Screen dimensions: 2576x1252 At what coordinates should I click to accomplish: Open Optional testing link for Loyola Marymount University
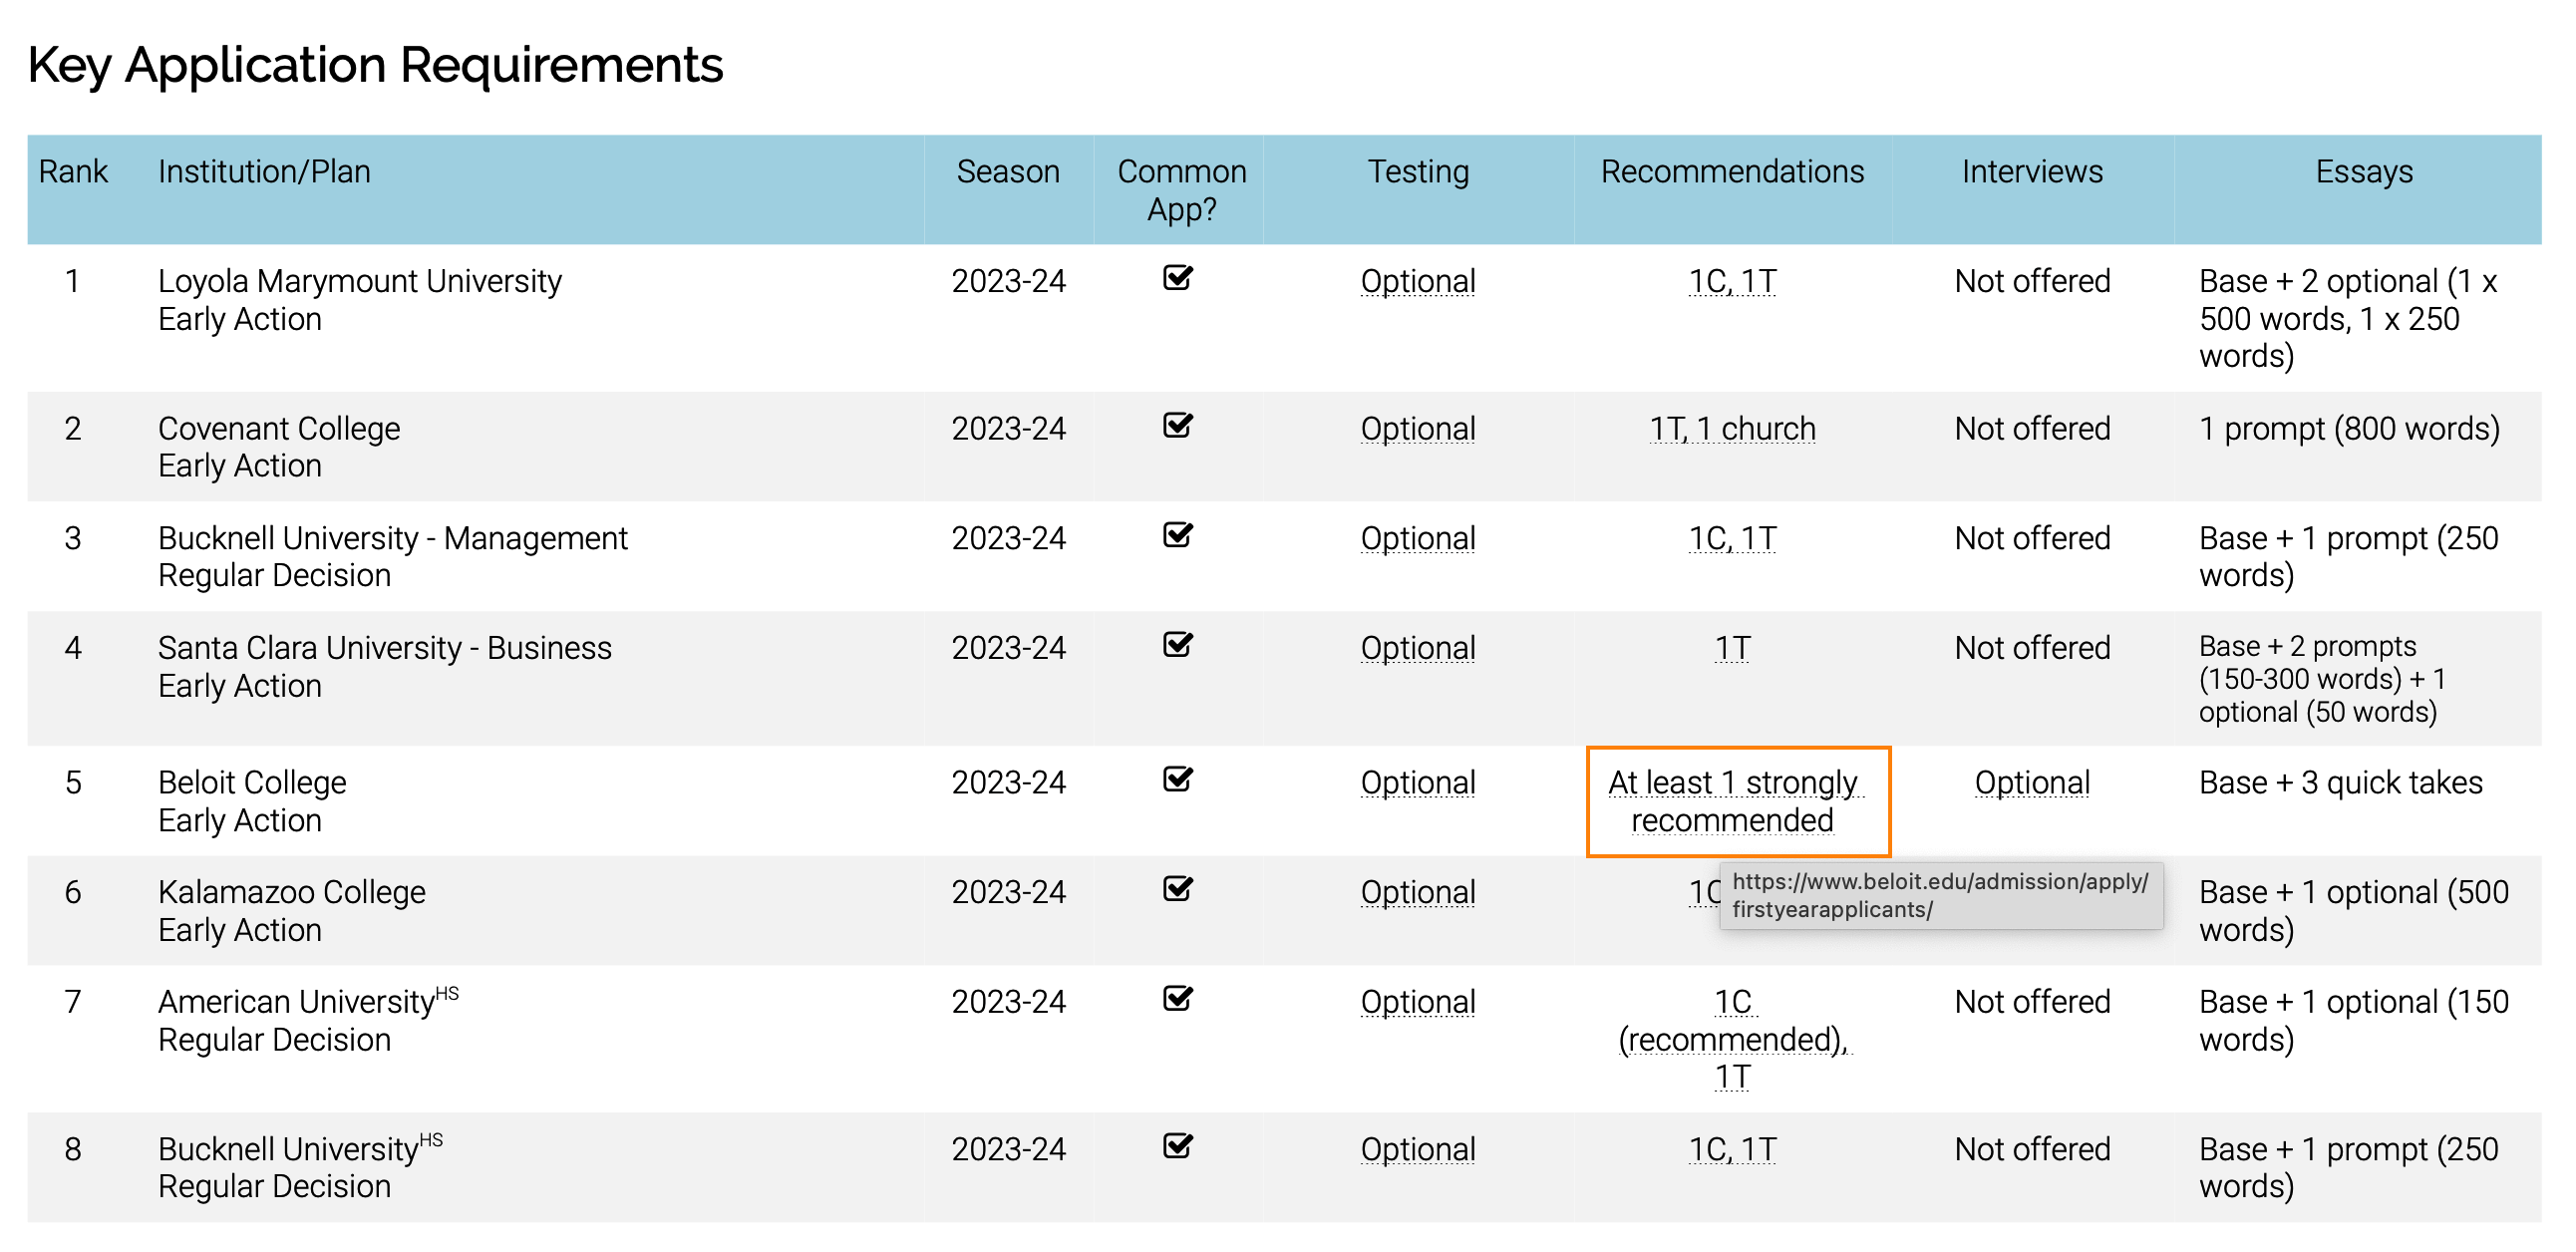pyautogui.click(x=1418, y=281)
